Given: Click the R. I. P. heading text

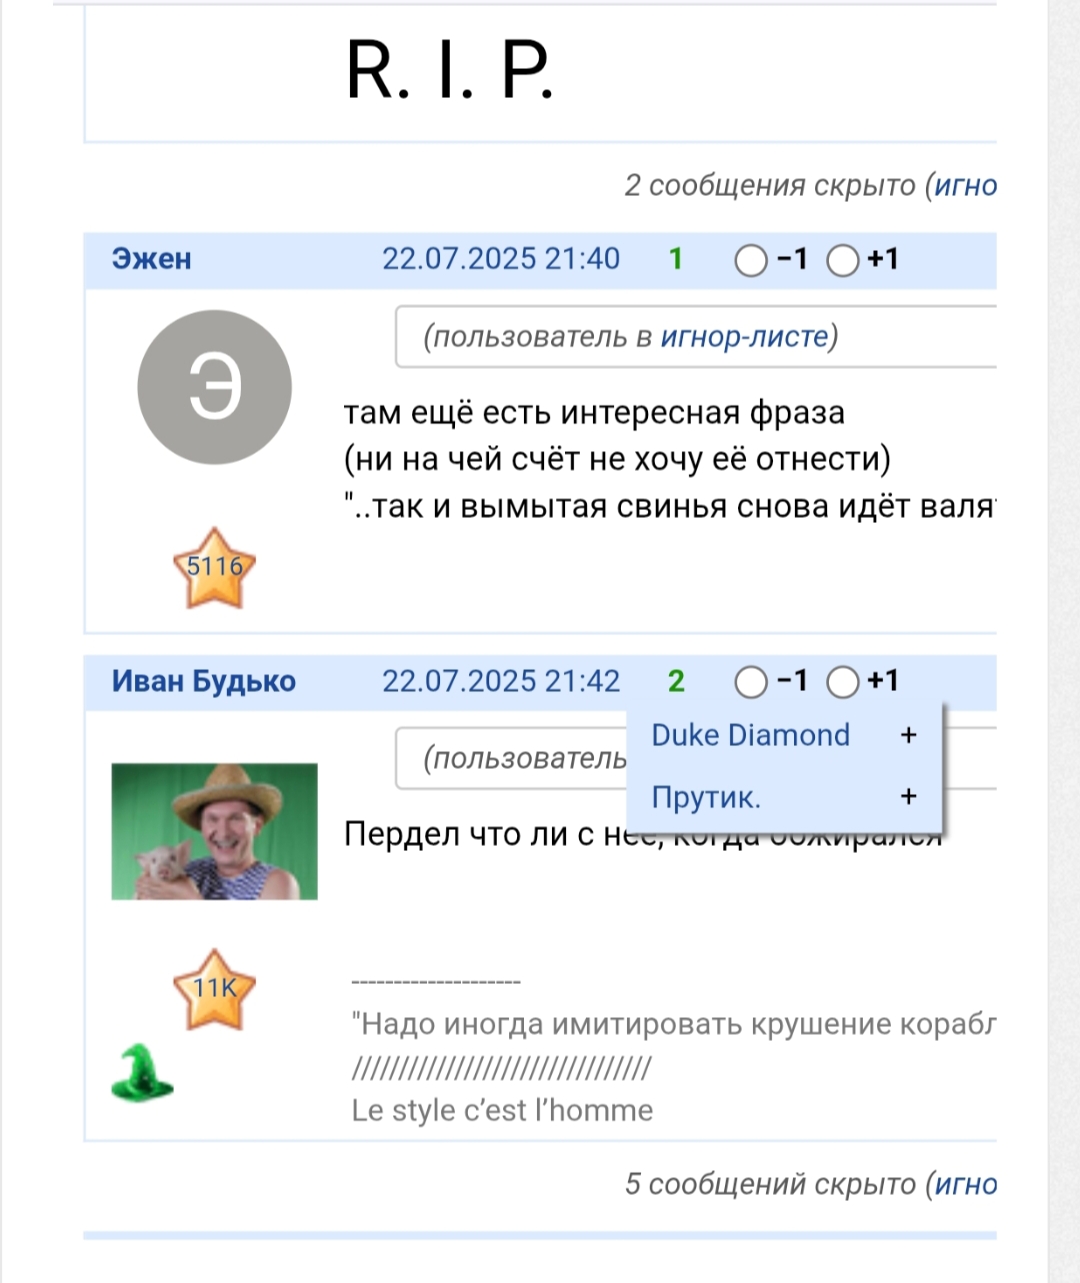Looking at the screenshot, I should pos(449,70).
